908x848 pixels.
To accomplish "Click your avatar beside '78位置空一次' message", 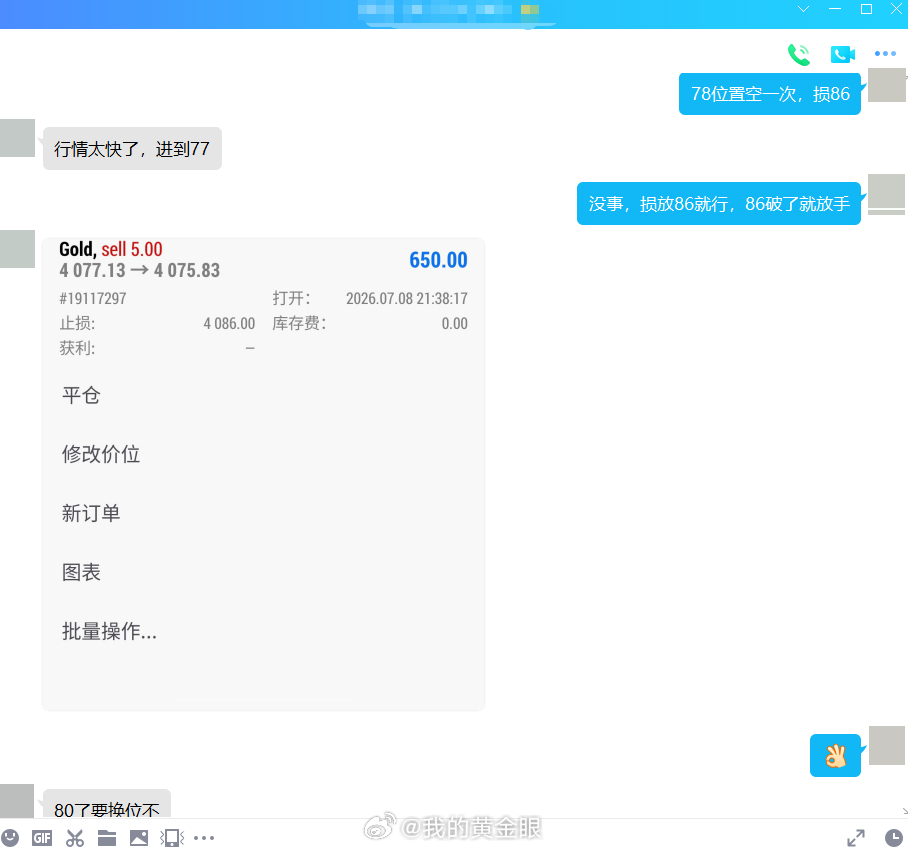I will 887,85.
